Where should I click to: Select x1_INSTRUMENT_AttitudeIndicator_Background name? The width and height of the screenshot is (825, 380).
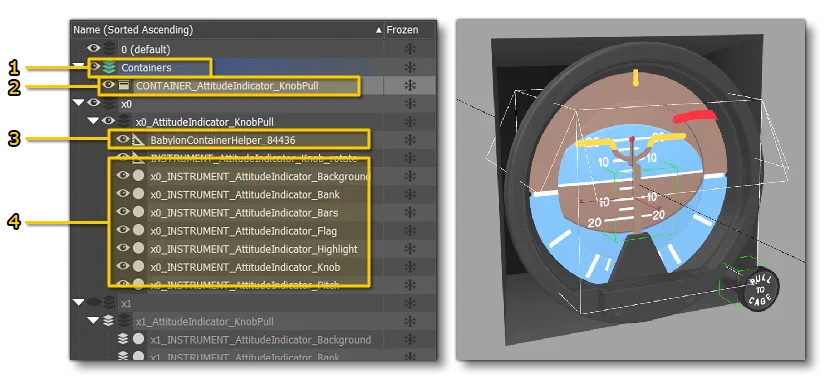tap(260, 340)
